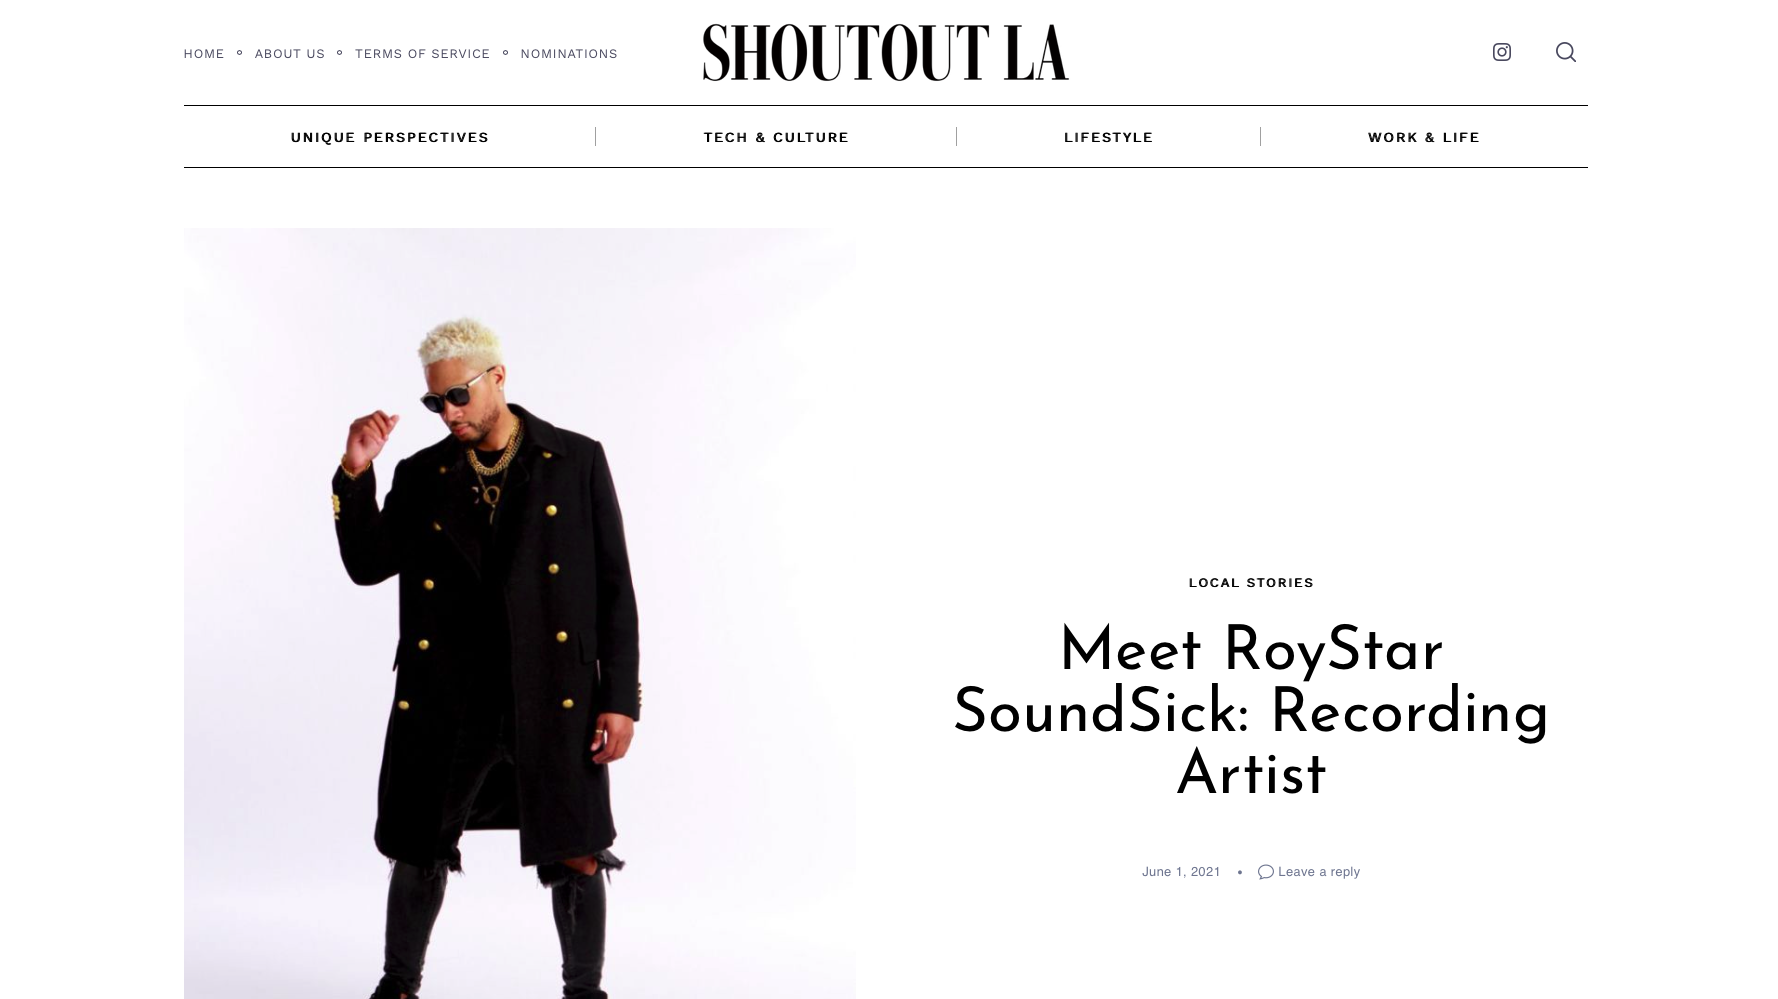Click the bullet between date and reply
The height and width of the screenshot is (999, 1778).
point(1239,872)
